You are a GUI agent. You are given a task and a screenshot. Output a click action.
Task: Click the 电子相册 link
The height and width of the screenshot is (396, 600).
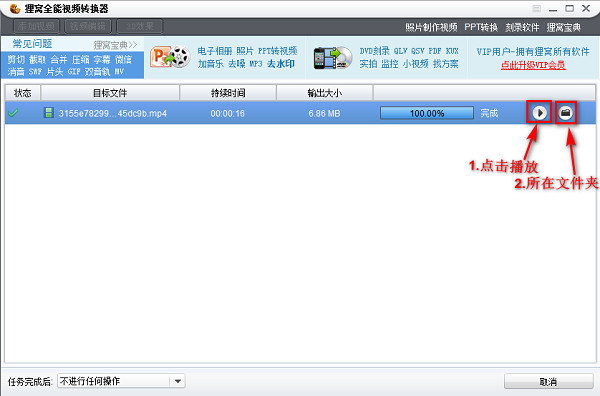click(215, 51)
